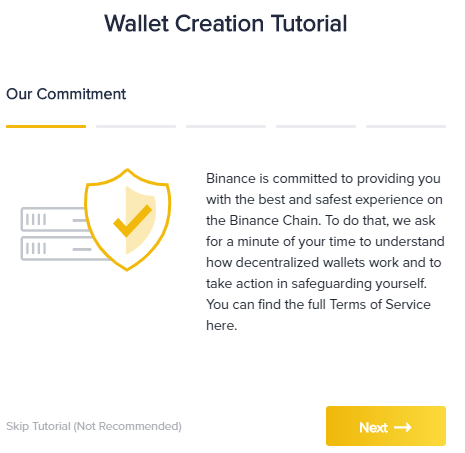
Task: Click the 'Wallet Creation Tutorial' title
Action: pos(226,23)
